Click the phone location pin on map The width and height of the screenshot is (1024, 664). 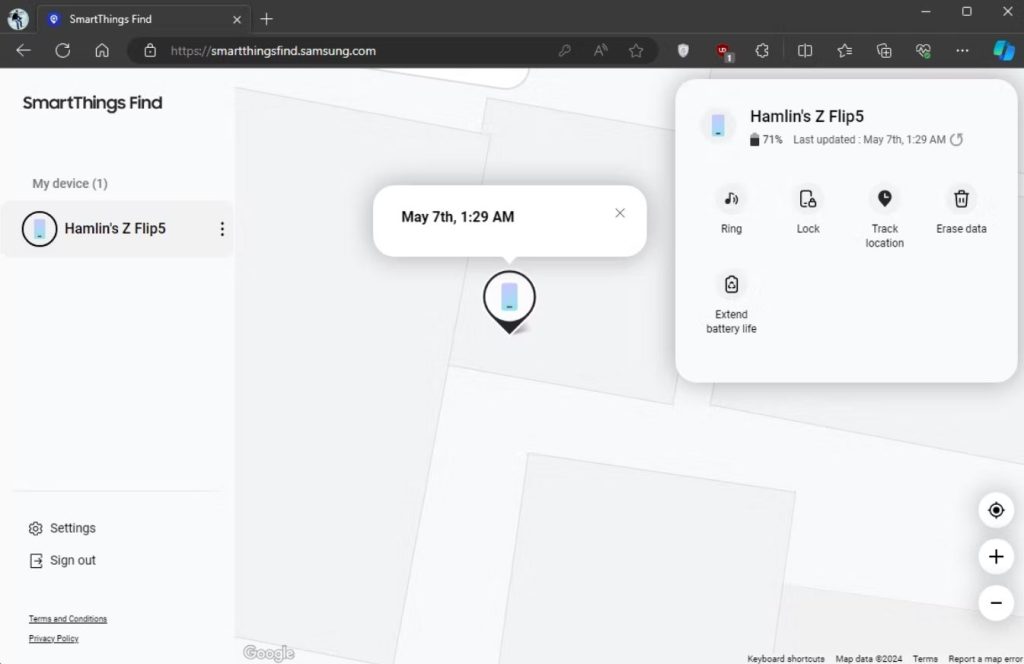point(509,299)
